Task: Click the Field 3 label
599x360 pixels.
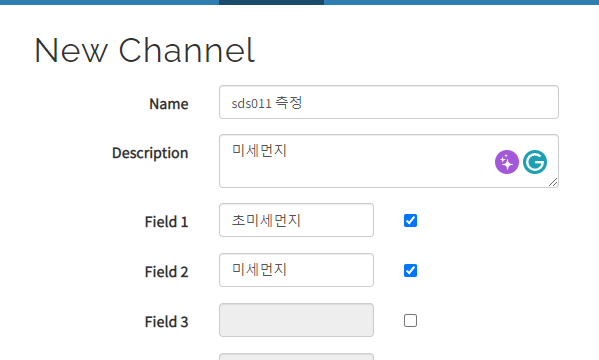Action: click(167, 322)
